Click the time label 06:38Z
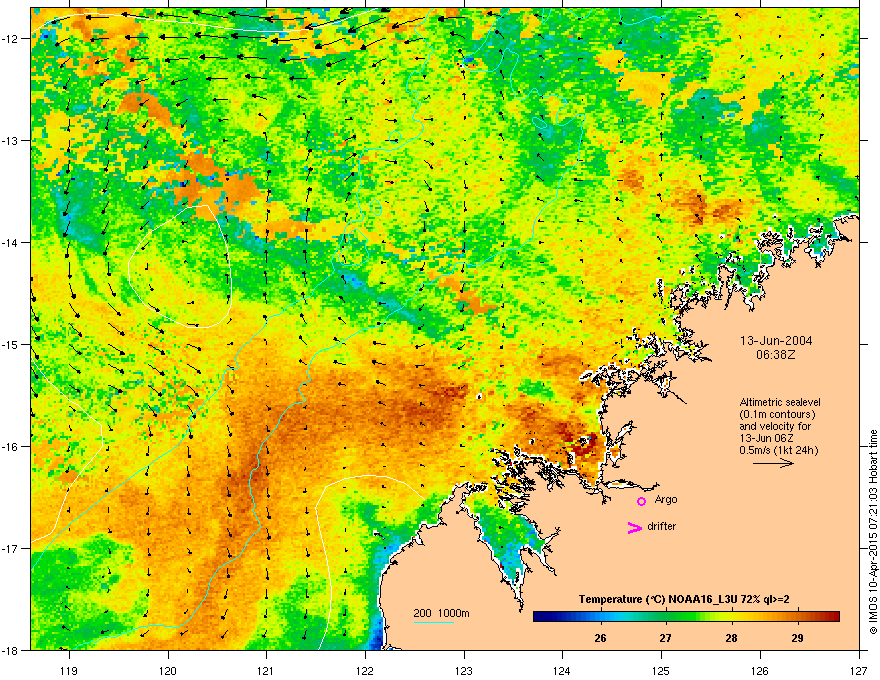This screenshot has width=880, height=680. click(x=776, y=355)
